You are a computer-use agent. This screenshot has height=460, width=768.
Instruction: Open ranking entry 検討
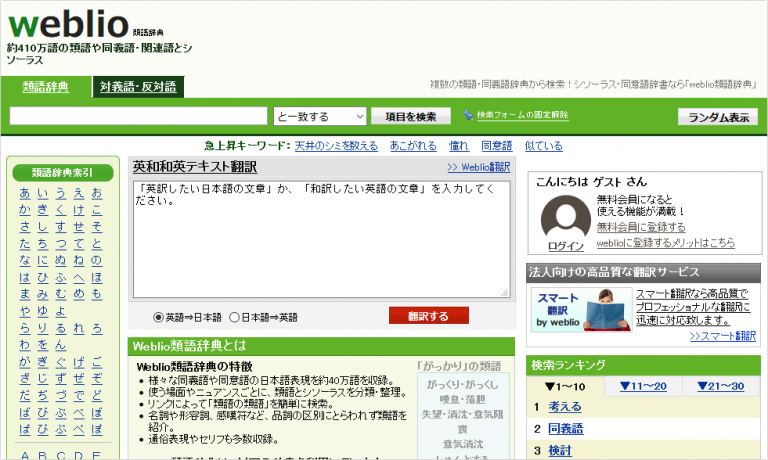click(560, 450)
